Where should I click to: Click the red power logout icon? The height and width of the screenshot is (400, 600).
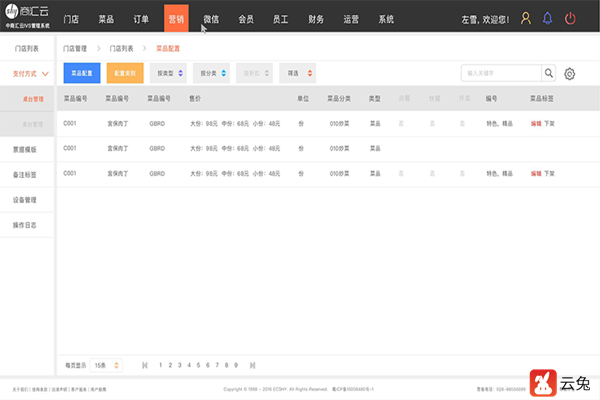point(570,18)
